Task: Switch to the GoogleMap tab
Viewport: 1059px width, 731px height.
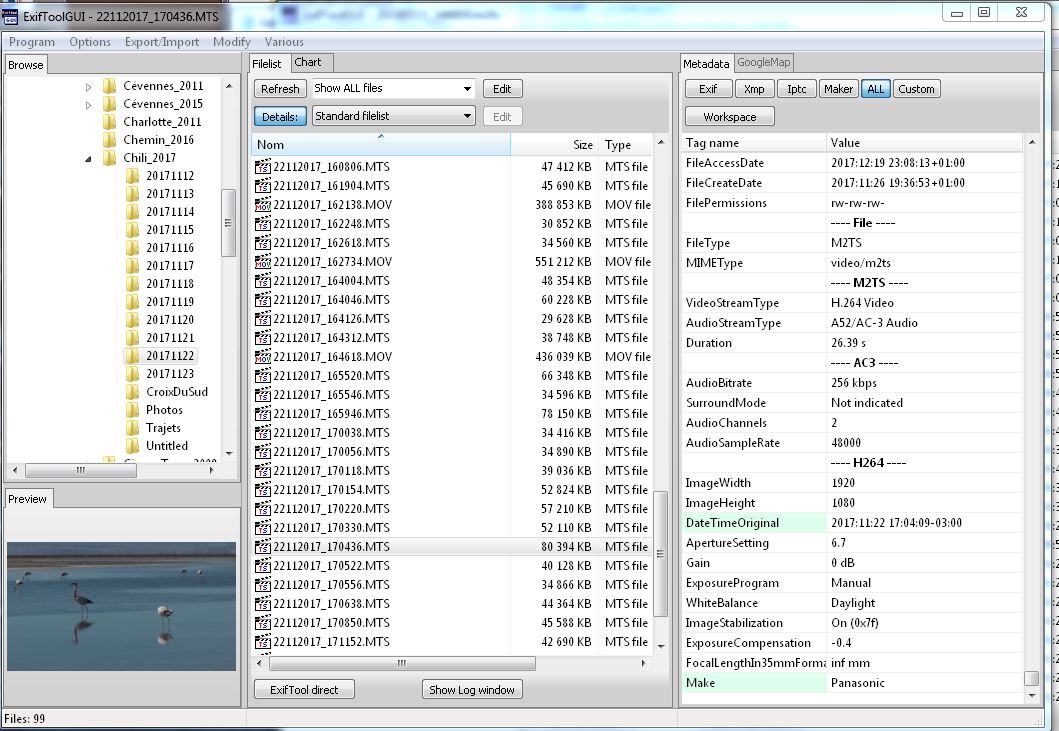Action: pyautogui.click(x=764, y=63)
